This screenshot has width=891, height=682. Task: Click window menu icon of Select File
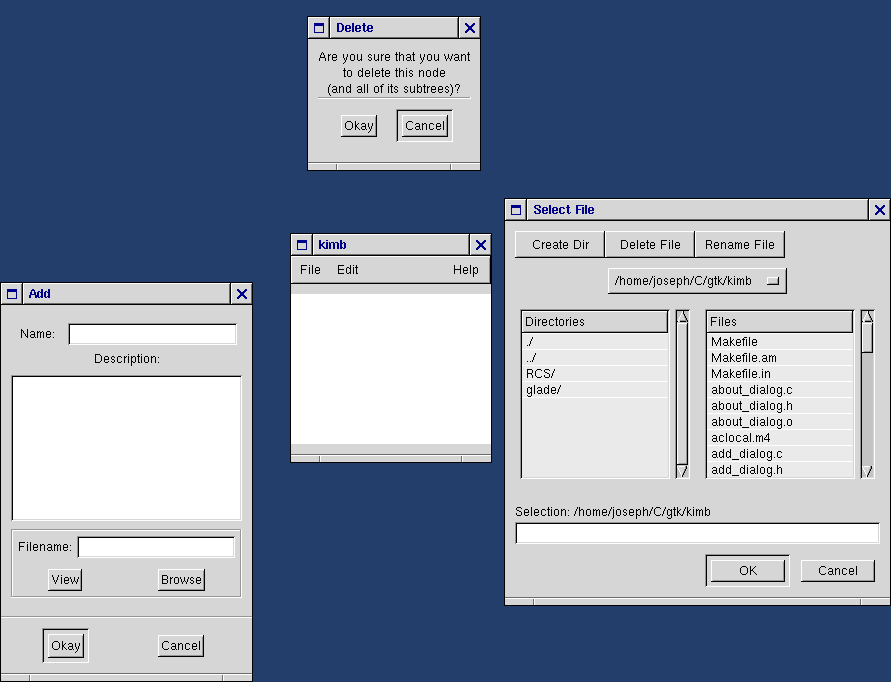[x=517, y=210]
